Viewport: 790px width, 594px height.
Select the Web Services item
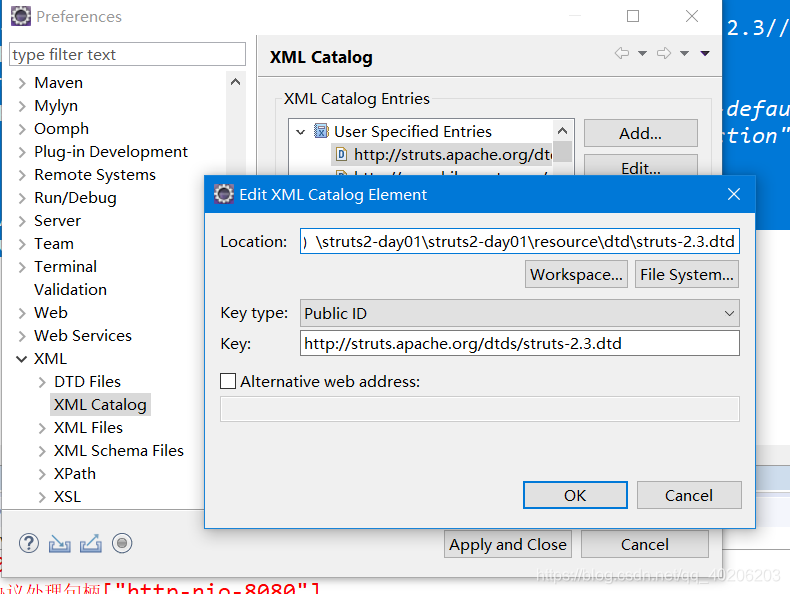tap(83, 336)
